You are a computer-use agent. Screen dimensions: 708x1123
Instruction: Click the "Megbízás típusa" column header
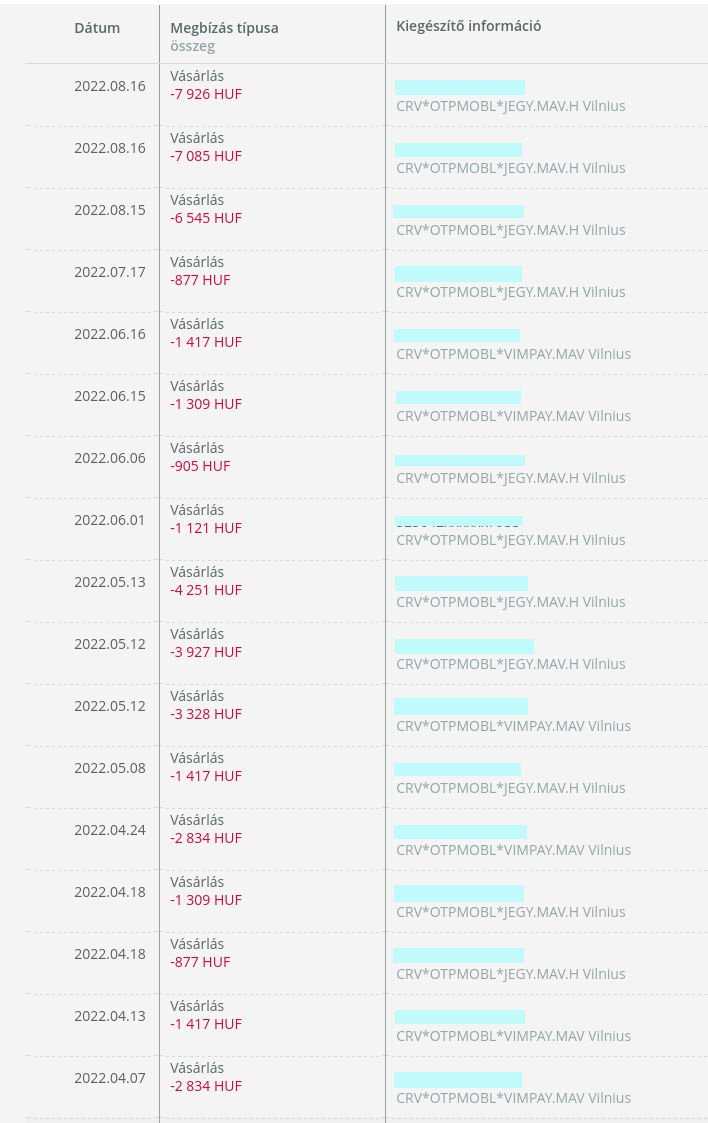pos(224,28)
